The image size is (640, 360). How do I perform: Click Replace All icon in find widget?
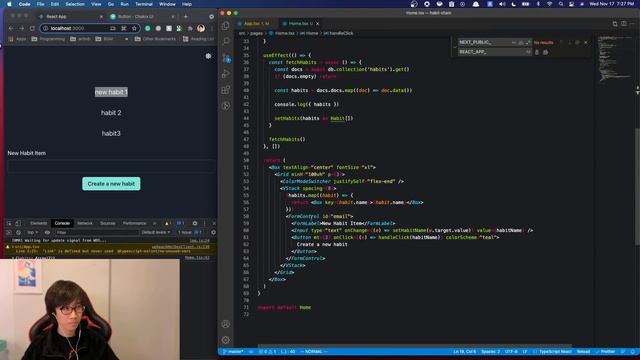tap(545, 52)
